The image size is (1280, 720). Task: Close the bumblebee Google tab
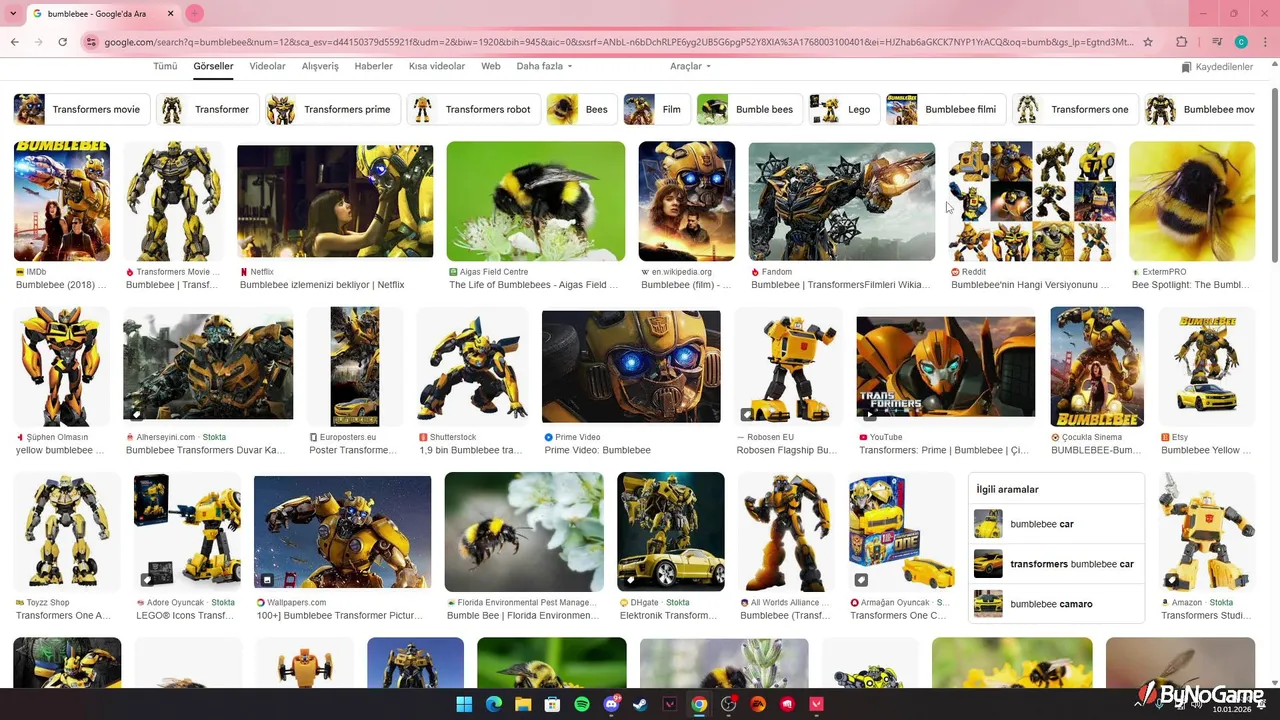171,14
